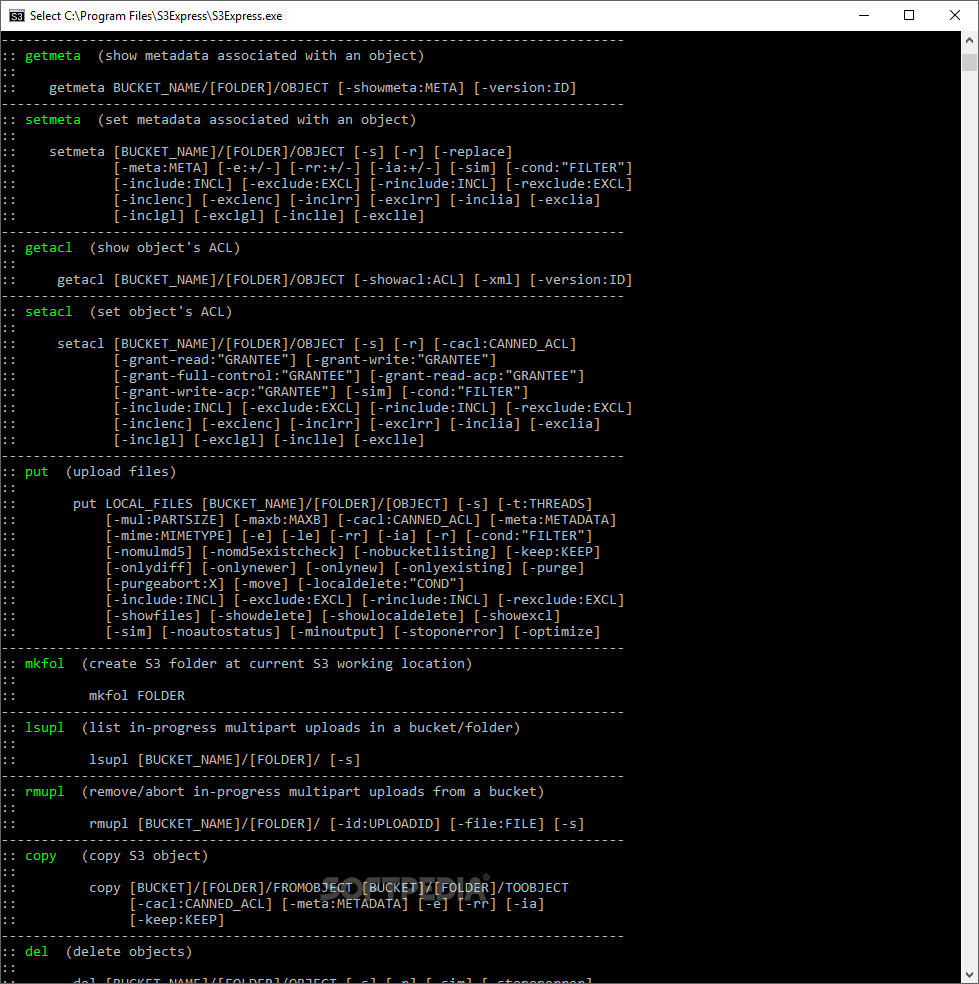Click the green 'put' command name
979x984 pixels.
point(36,472)
